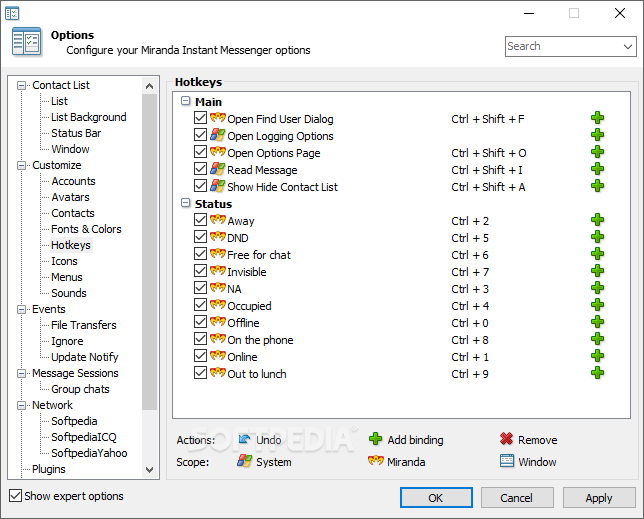Click the System scope flag icon in legend

(x=244, y=461)
